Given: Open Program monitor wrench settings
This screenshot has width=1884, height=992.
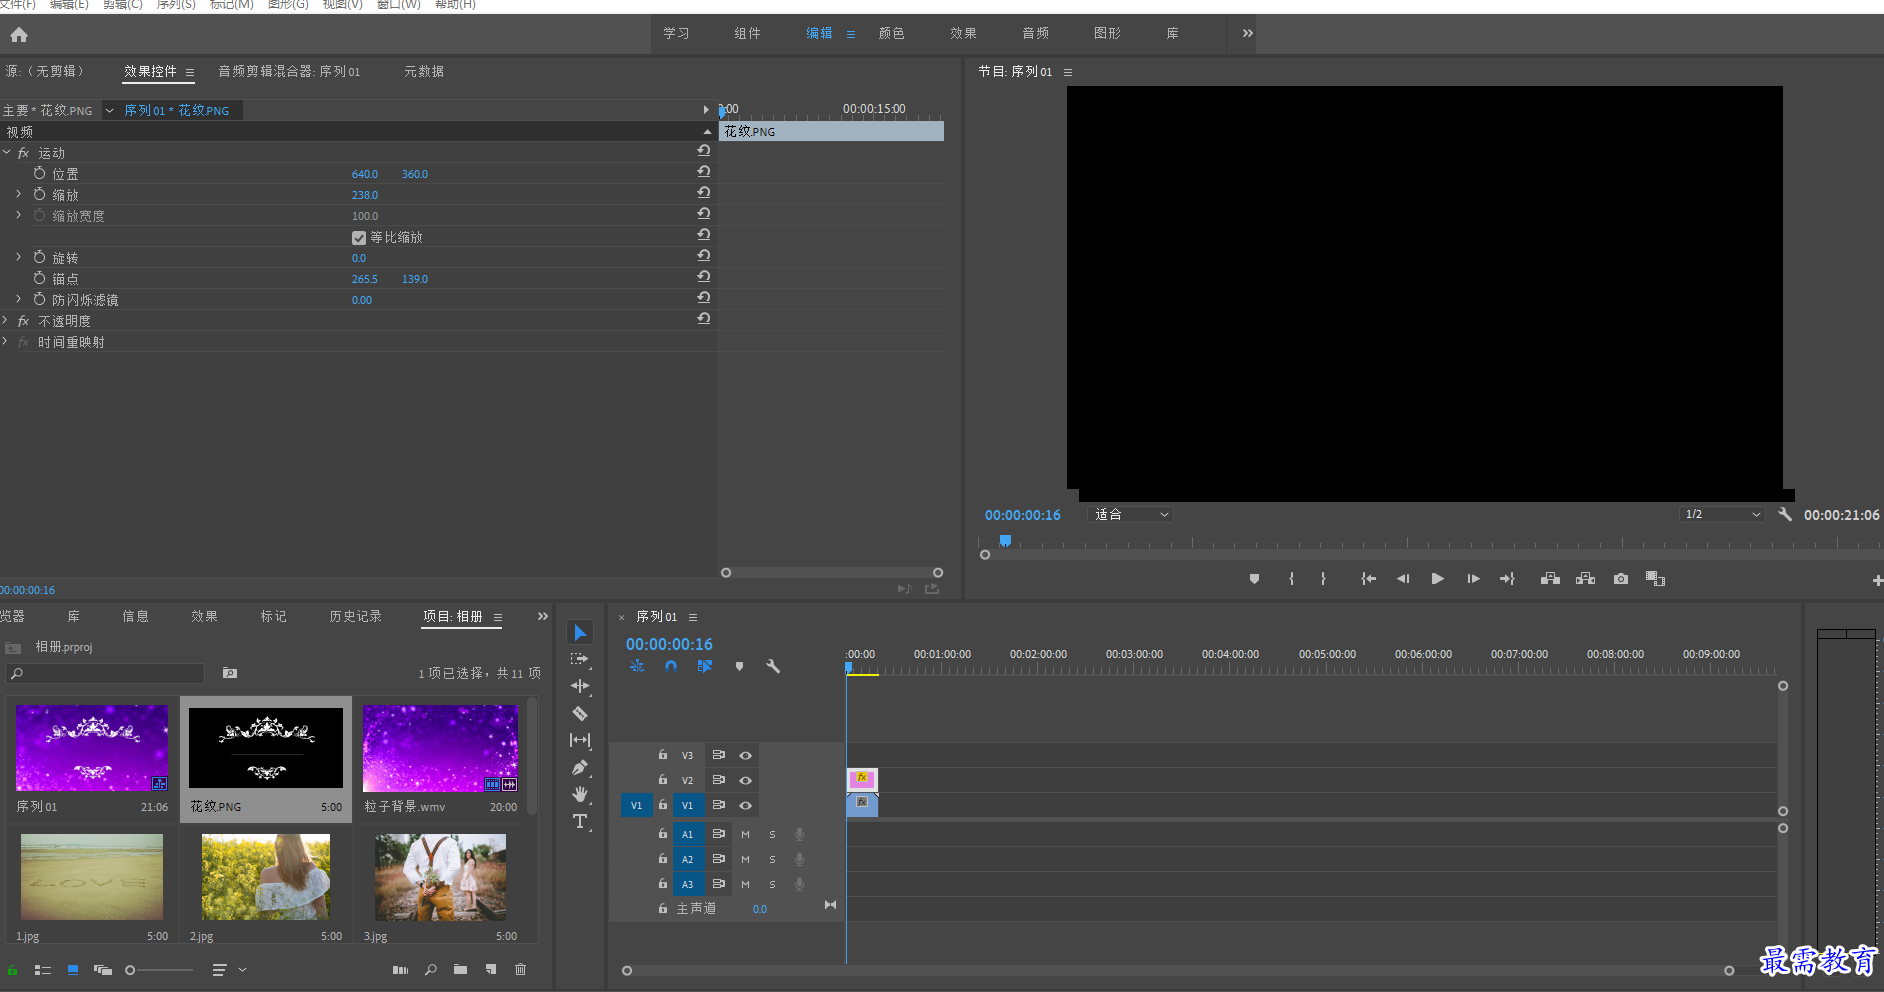Looking at the screenshot, I should pyautogui.click(x=1785, y=514).
